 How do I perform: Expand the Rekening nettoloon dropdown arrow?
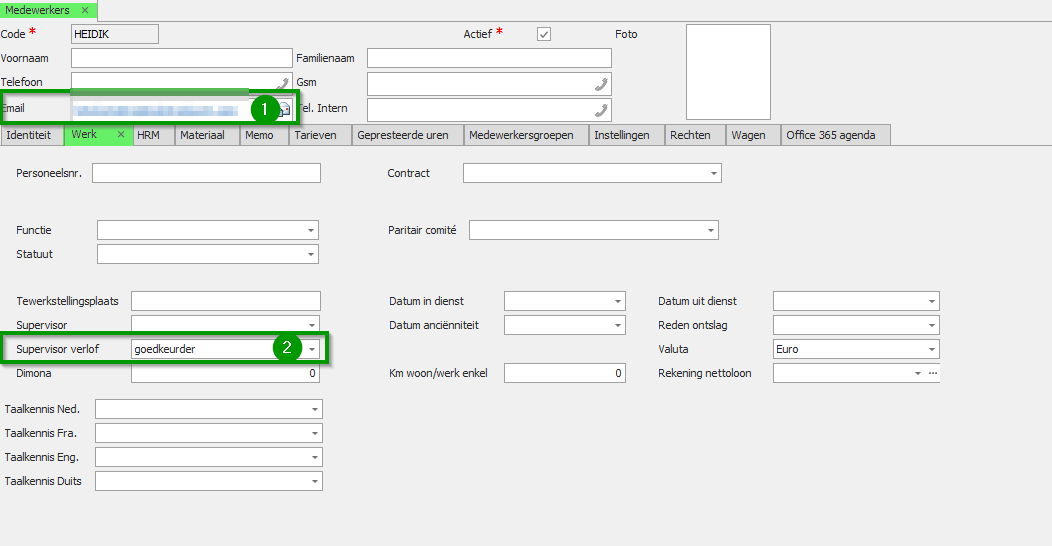tap(918, 373)
